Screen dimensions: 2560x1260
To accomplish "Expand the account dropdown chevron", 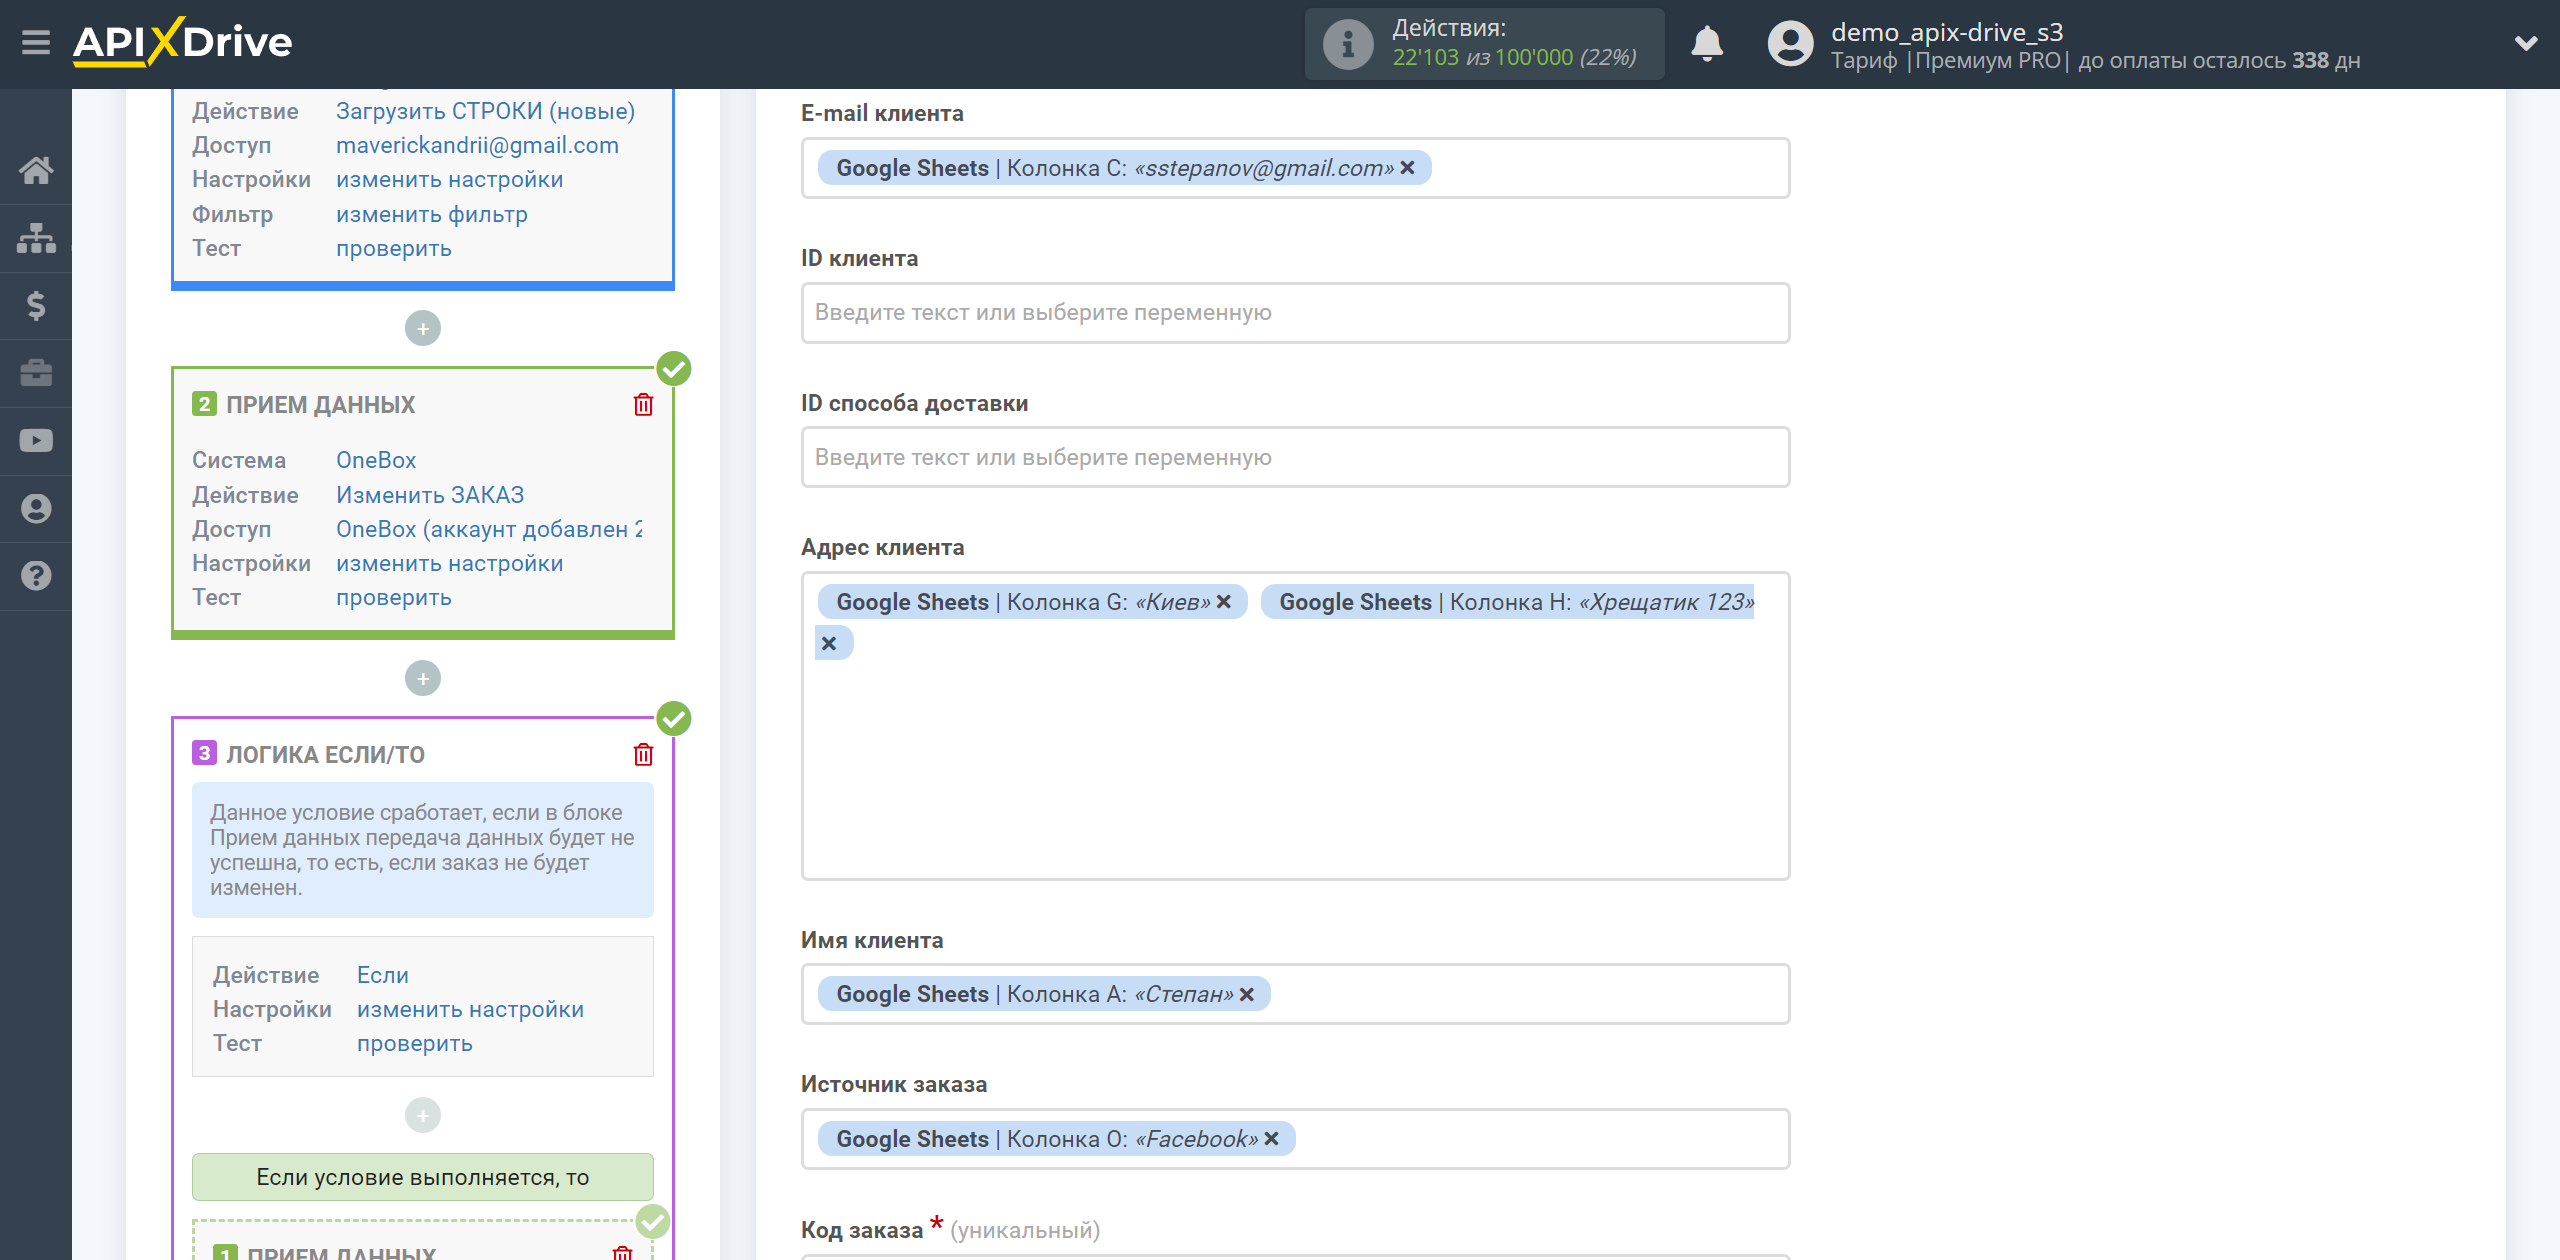I will 2526,44.
